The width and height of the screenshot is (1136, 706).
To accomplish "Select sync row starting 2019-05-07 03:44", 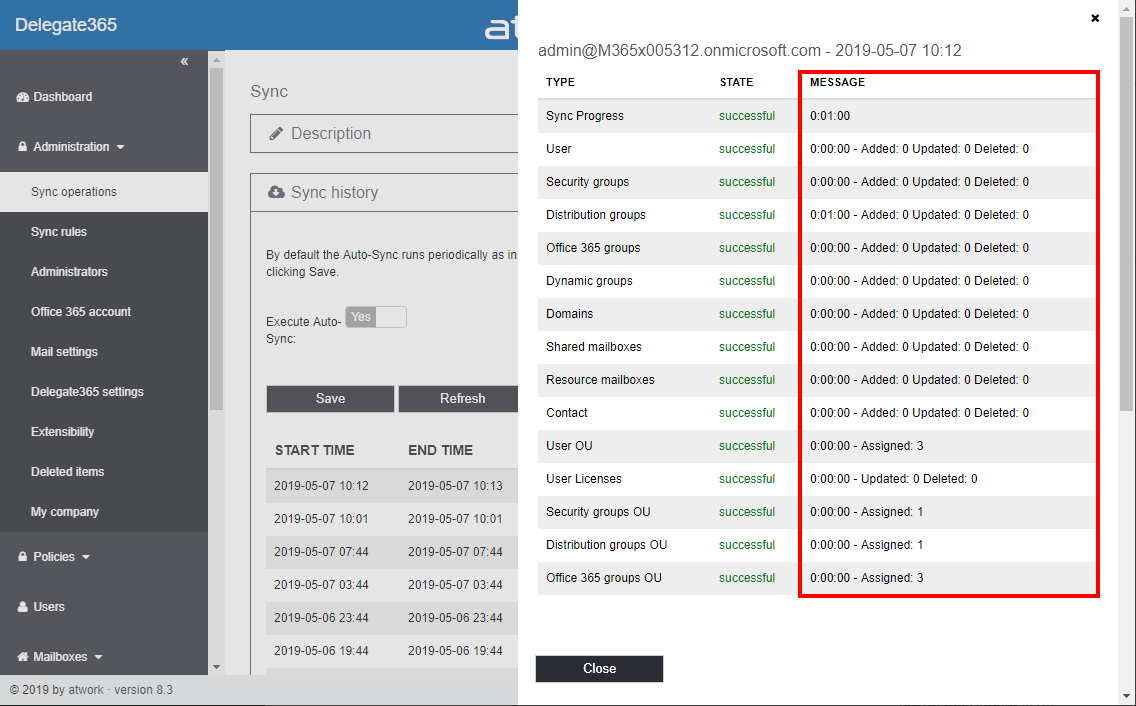I will [x=392, y=585].
